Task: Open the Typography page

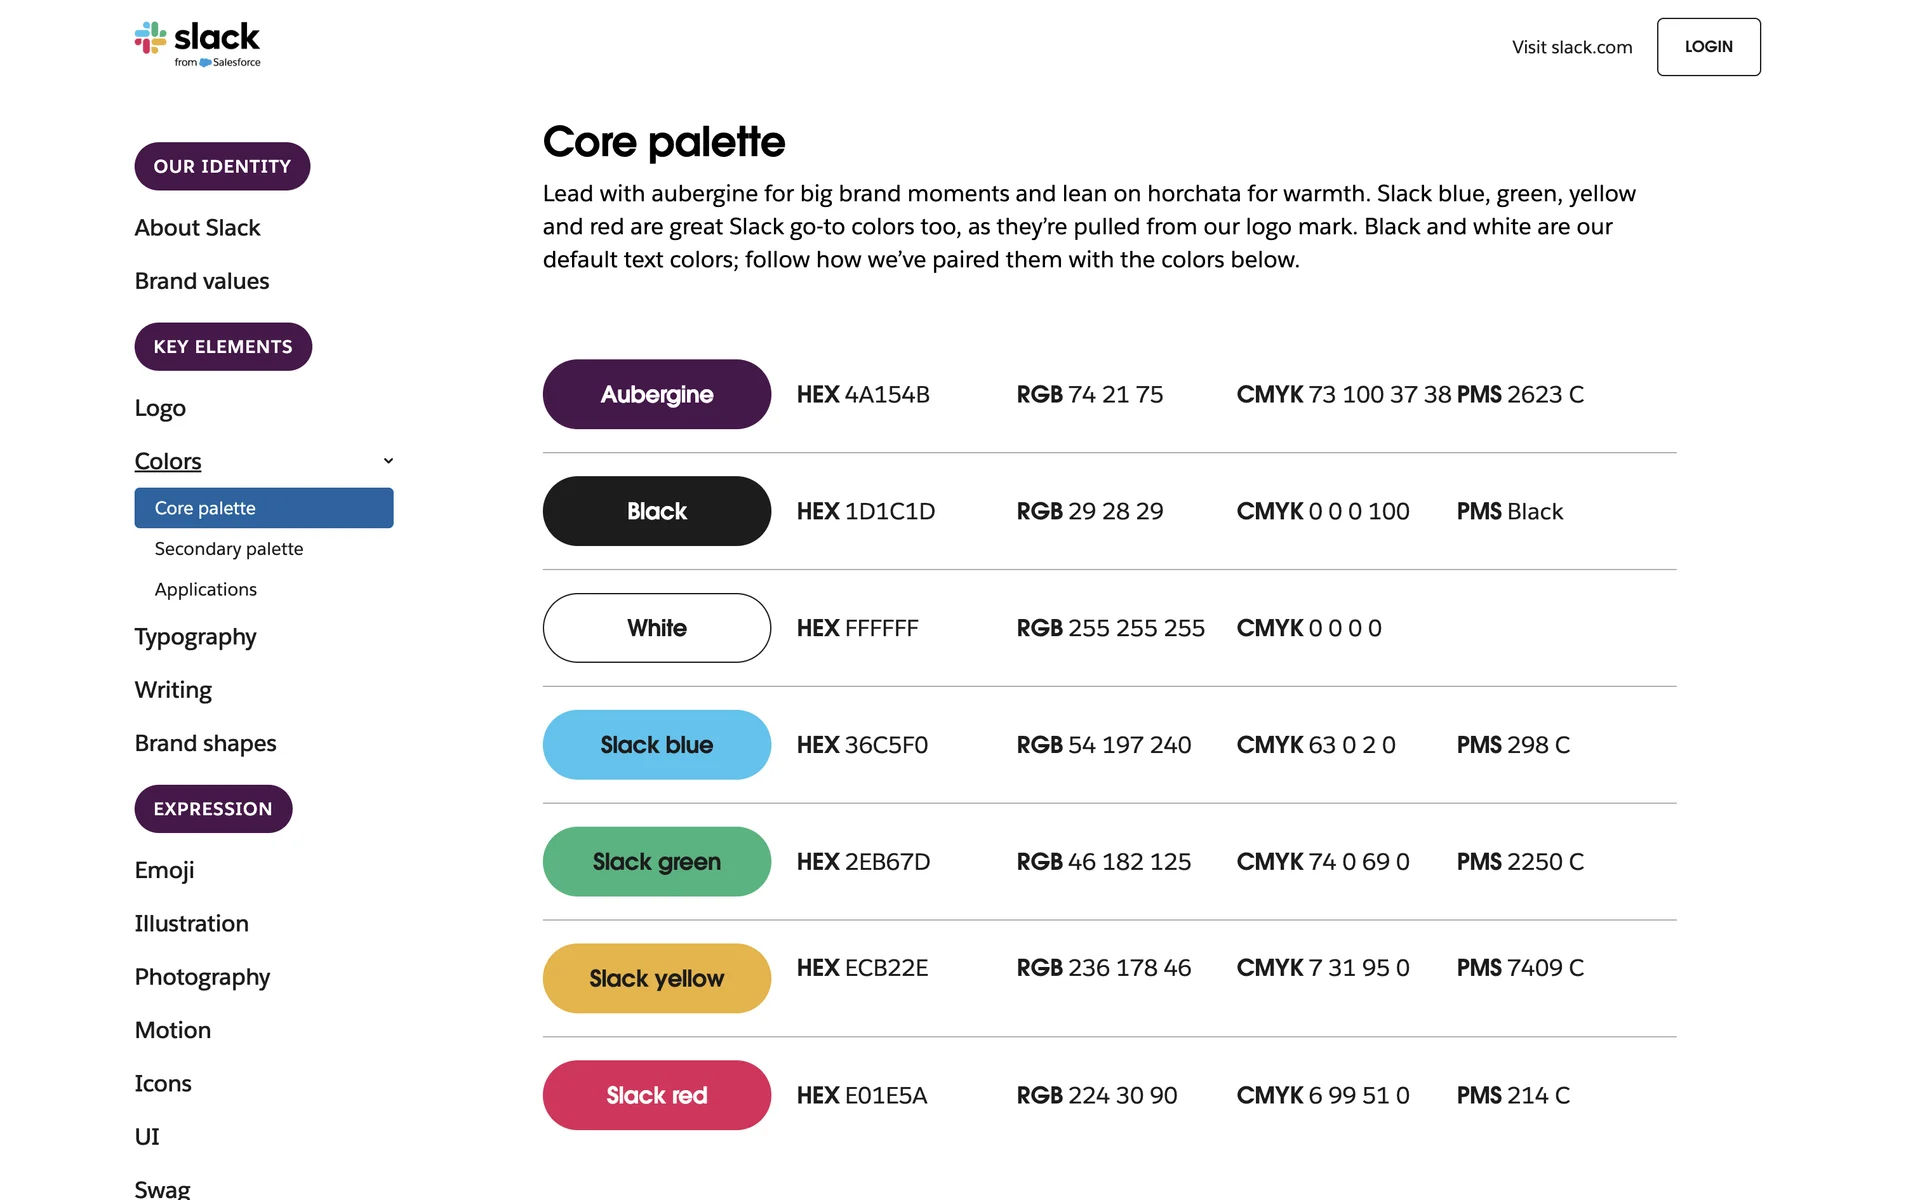Action: pos(196,637)
